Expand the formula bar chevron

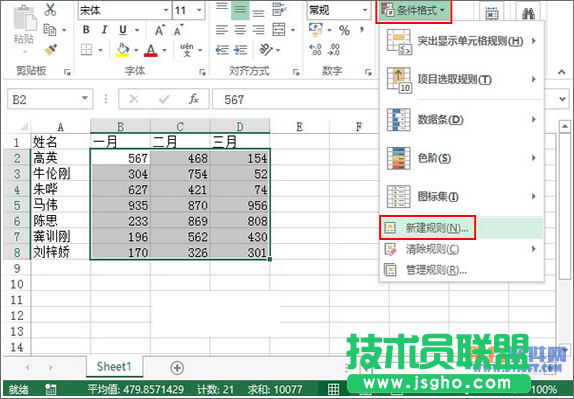[x=562, y=99]
